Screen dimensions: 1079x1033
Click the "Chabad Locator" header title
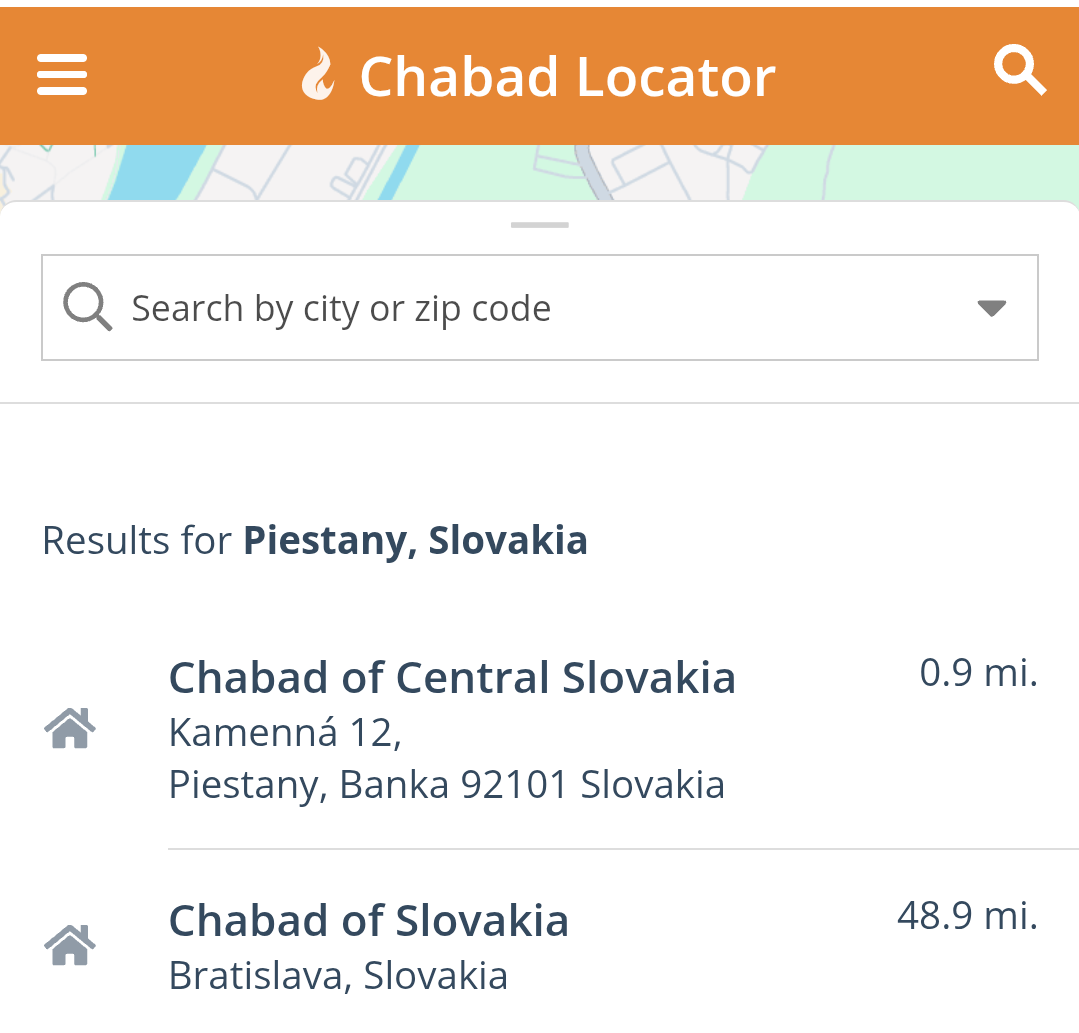[x=567, y=77]
